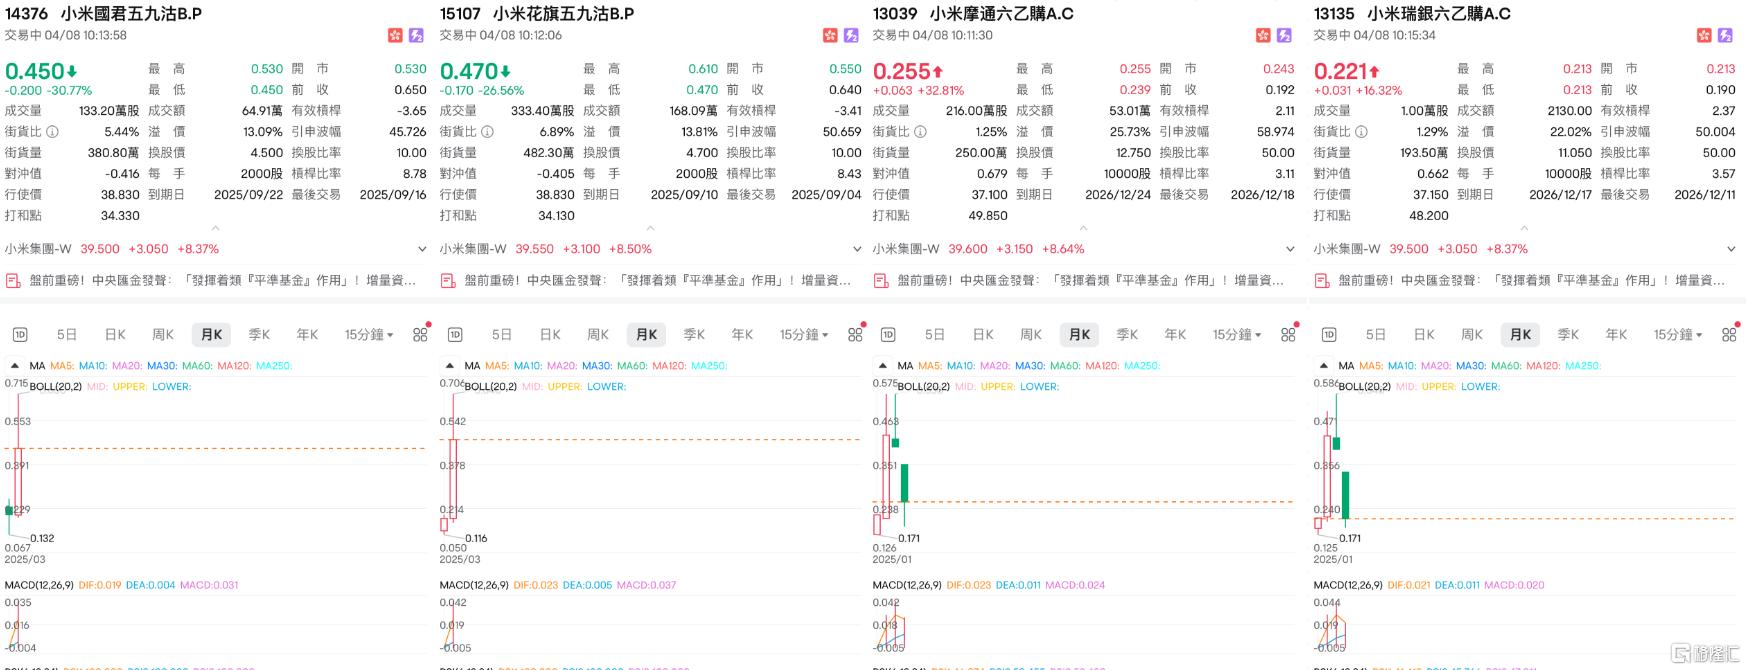Open the chart settings grid icon for 13039
Screen dimensions: 1746x670
pyautogui.click(x=1288, y=335)
